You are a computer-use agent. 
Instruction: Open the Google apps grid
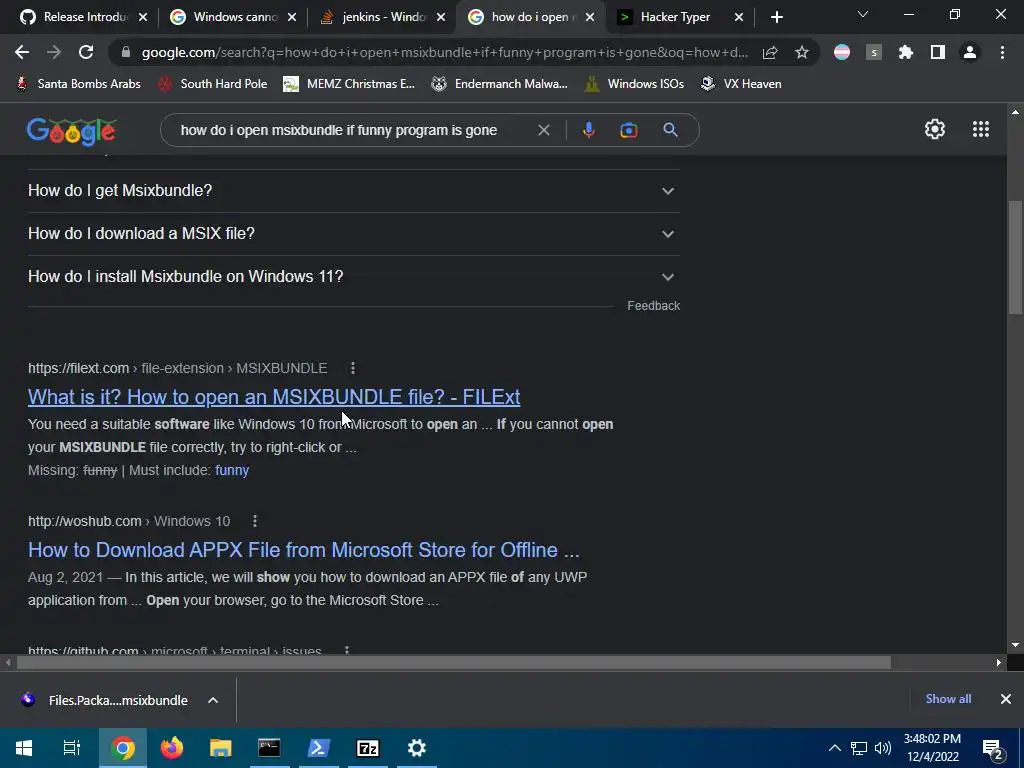click(981, 129)
